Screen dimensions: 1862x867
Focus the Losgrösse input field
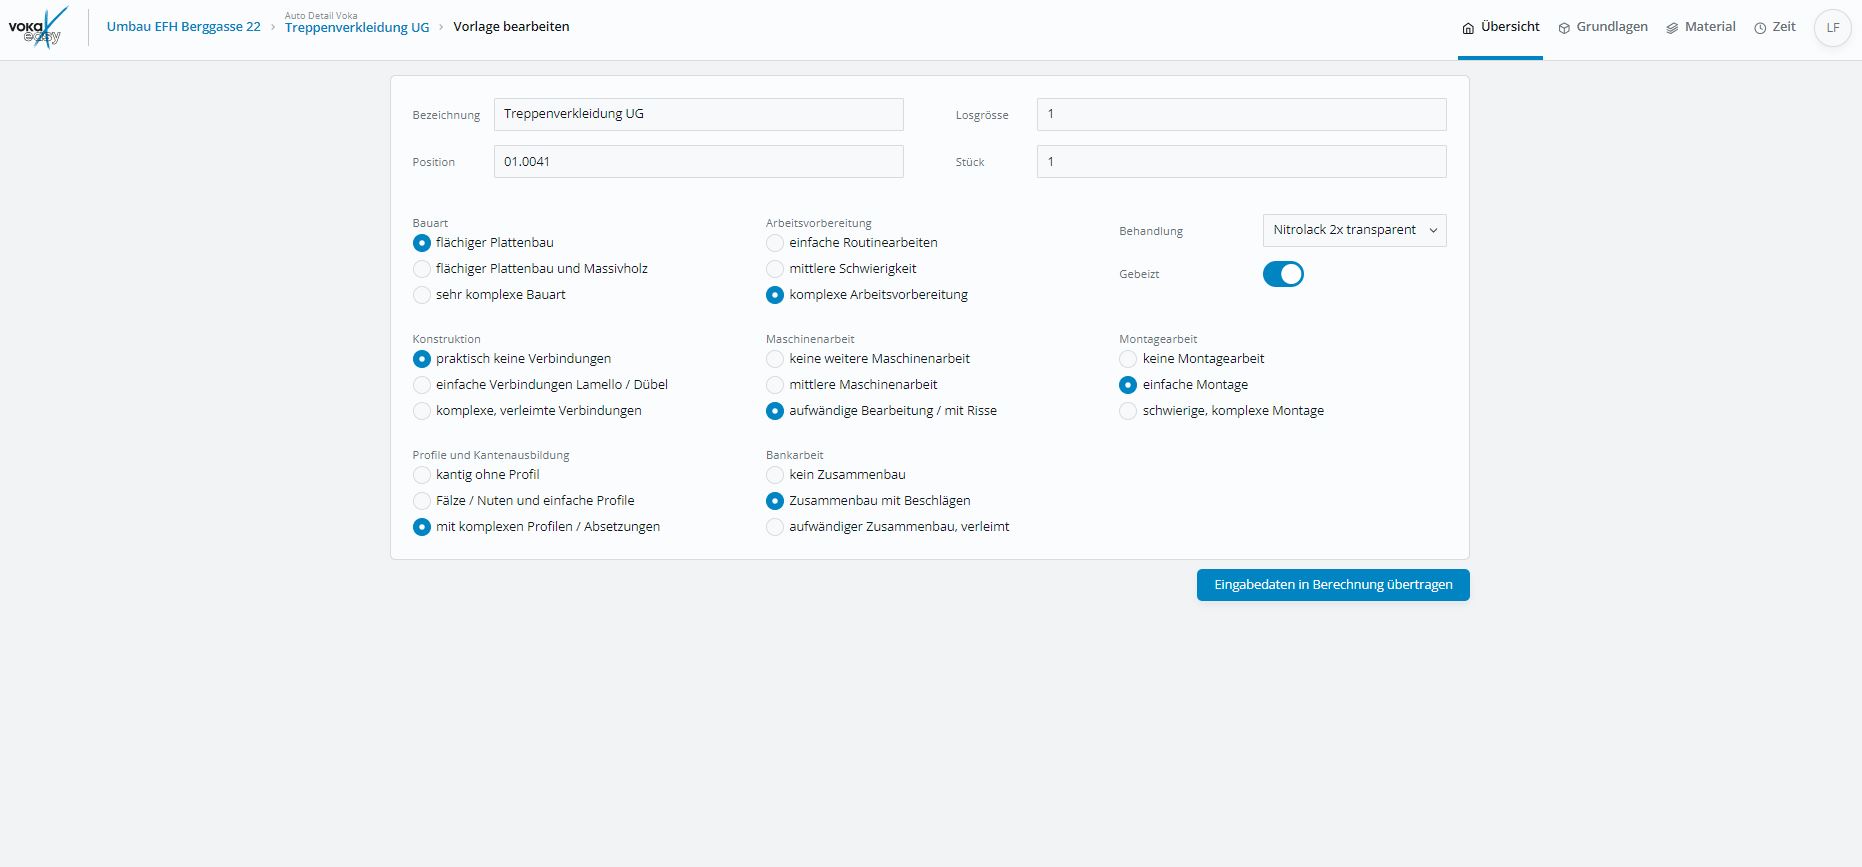click(1241, 114)
